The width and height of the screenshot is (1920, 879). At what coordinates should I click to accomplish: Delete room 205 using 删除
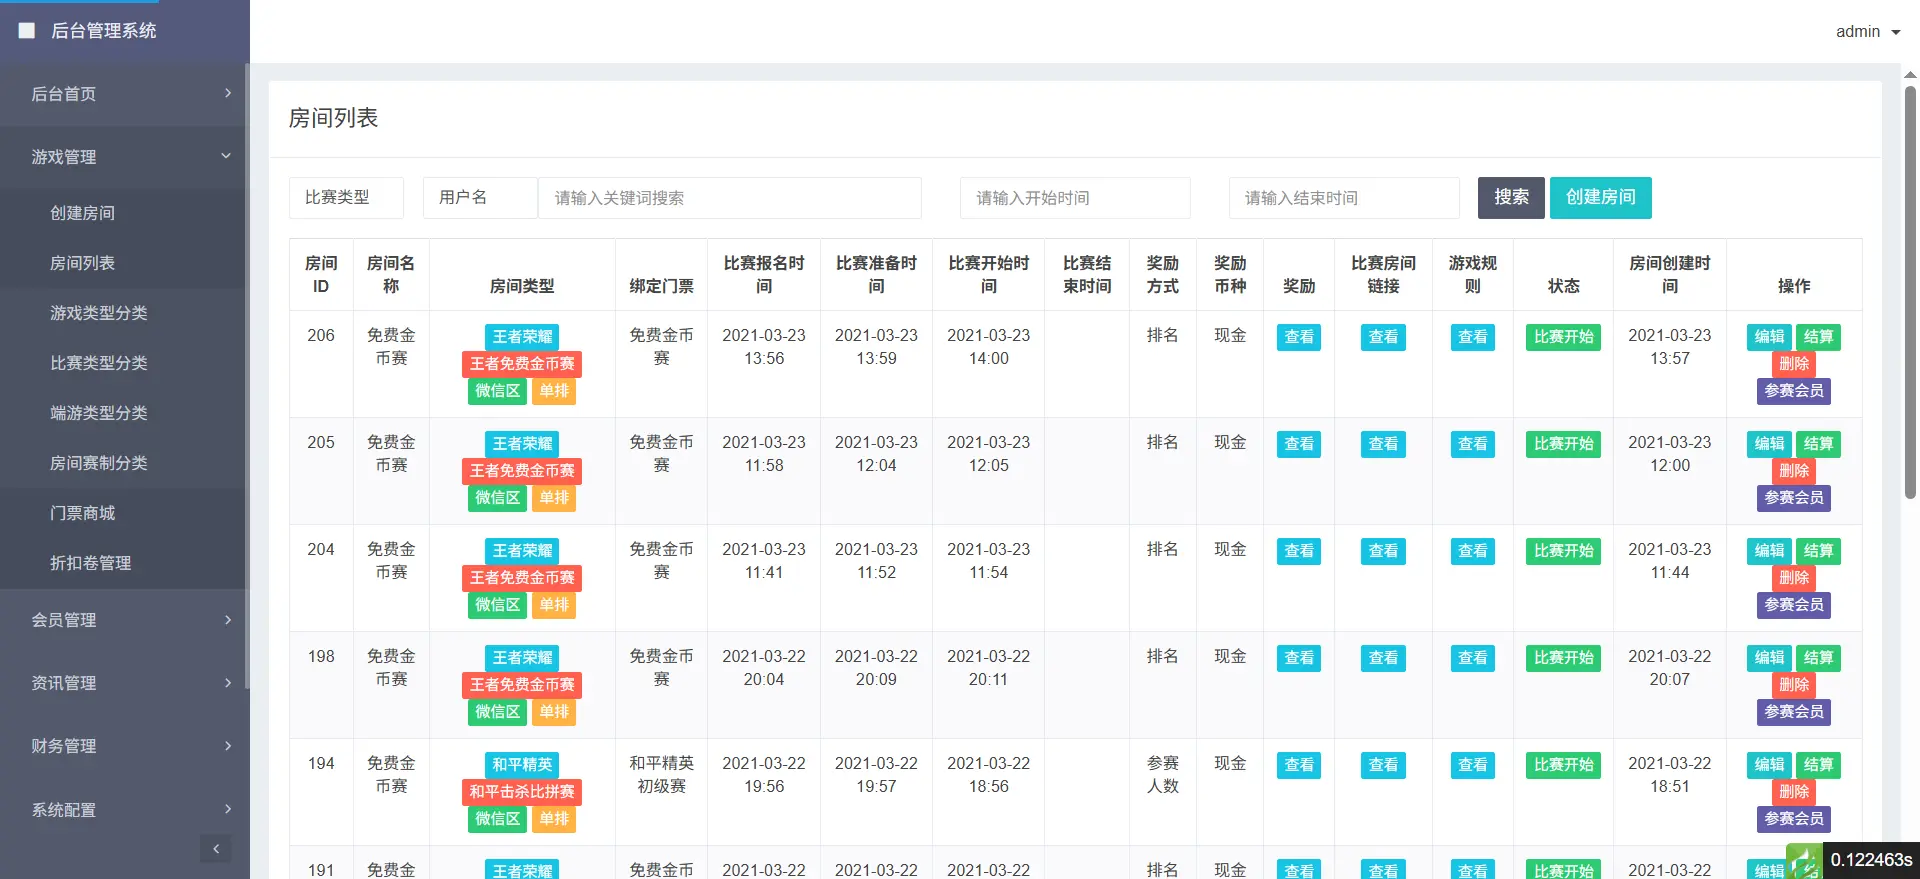point(1794,471)
